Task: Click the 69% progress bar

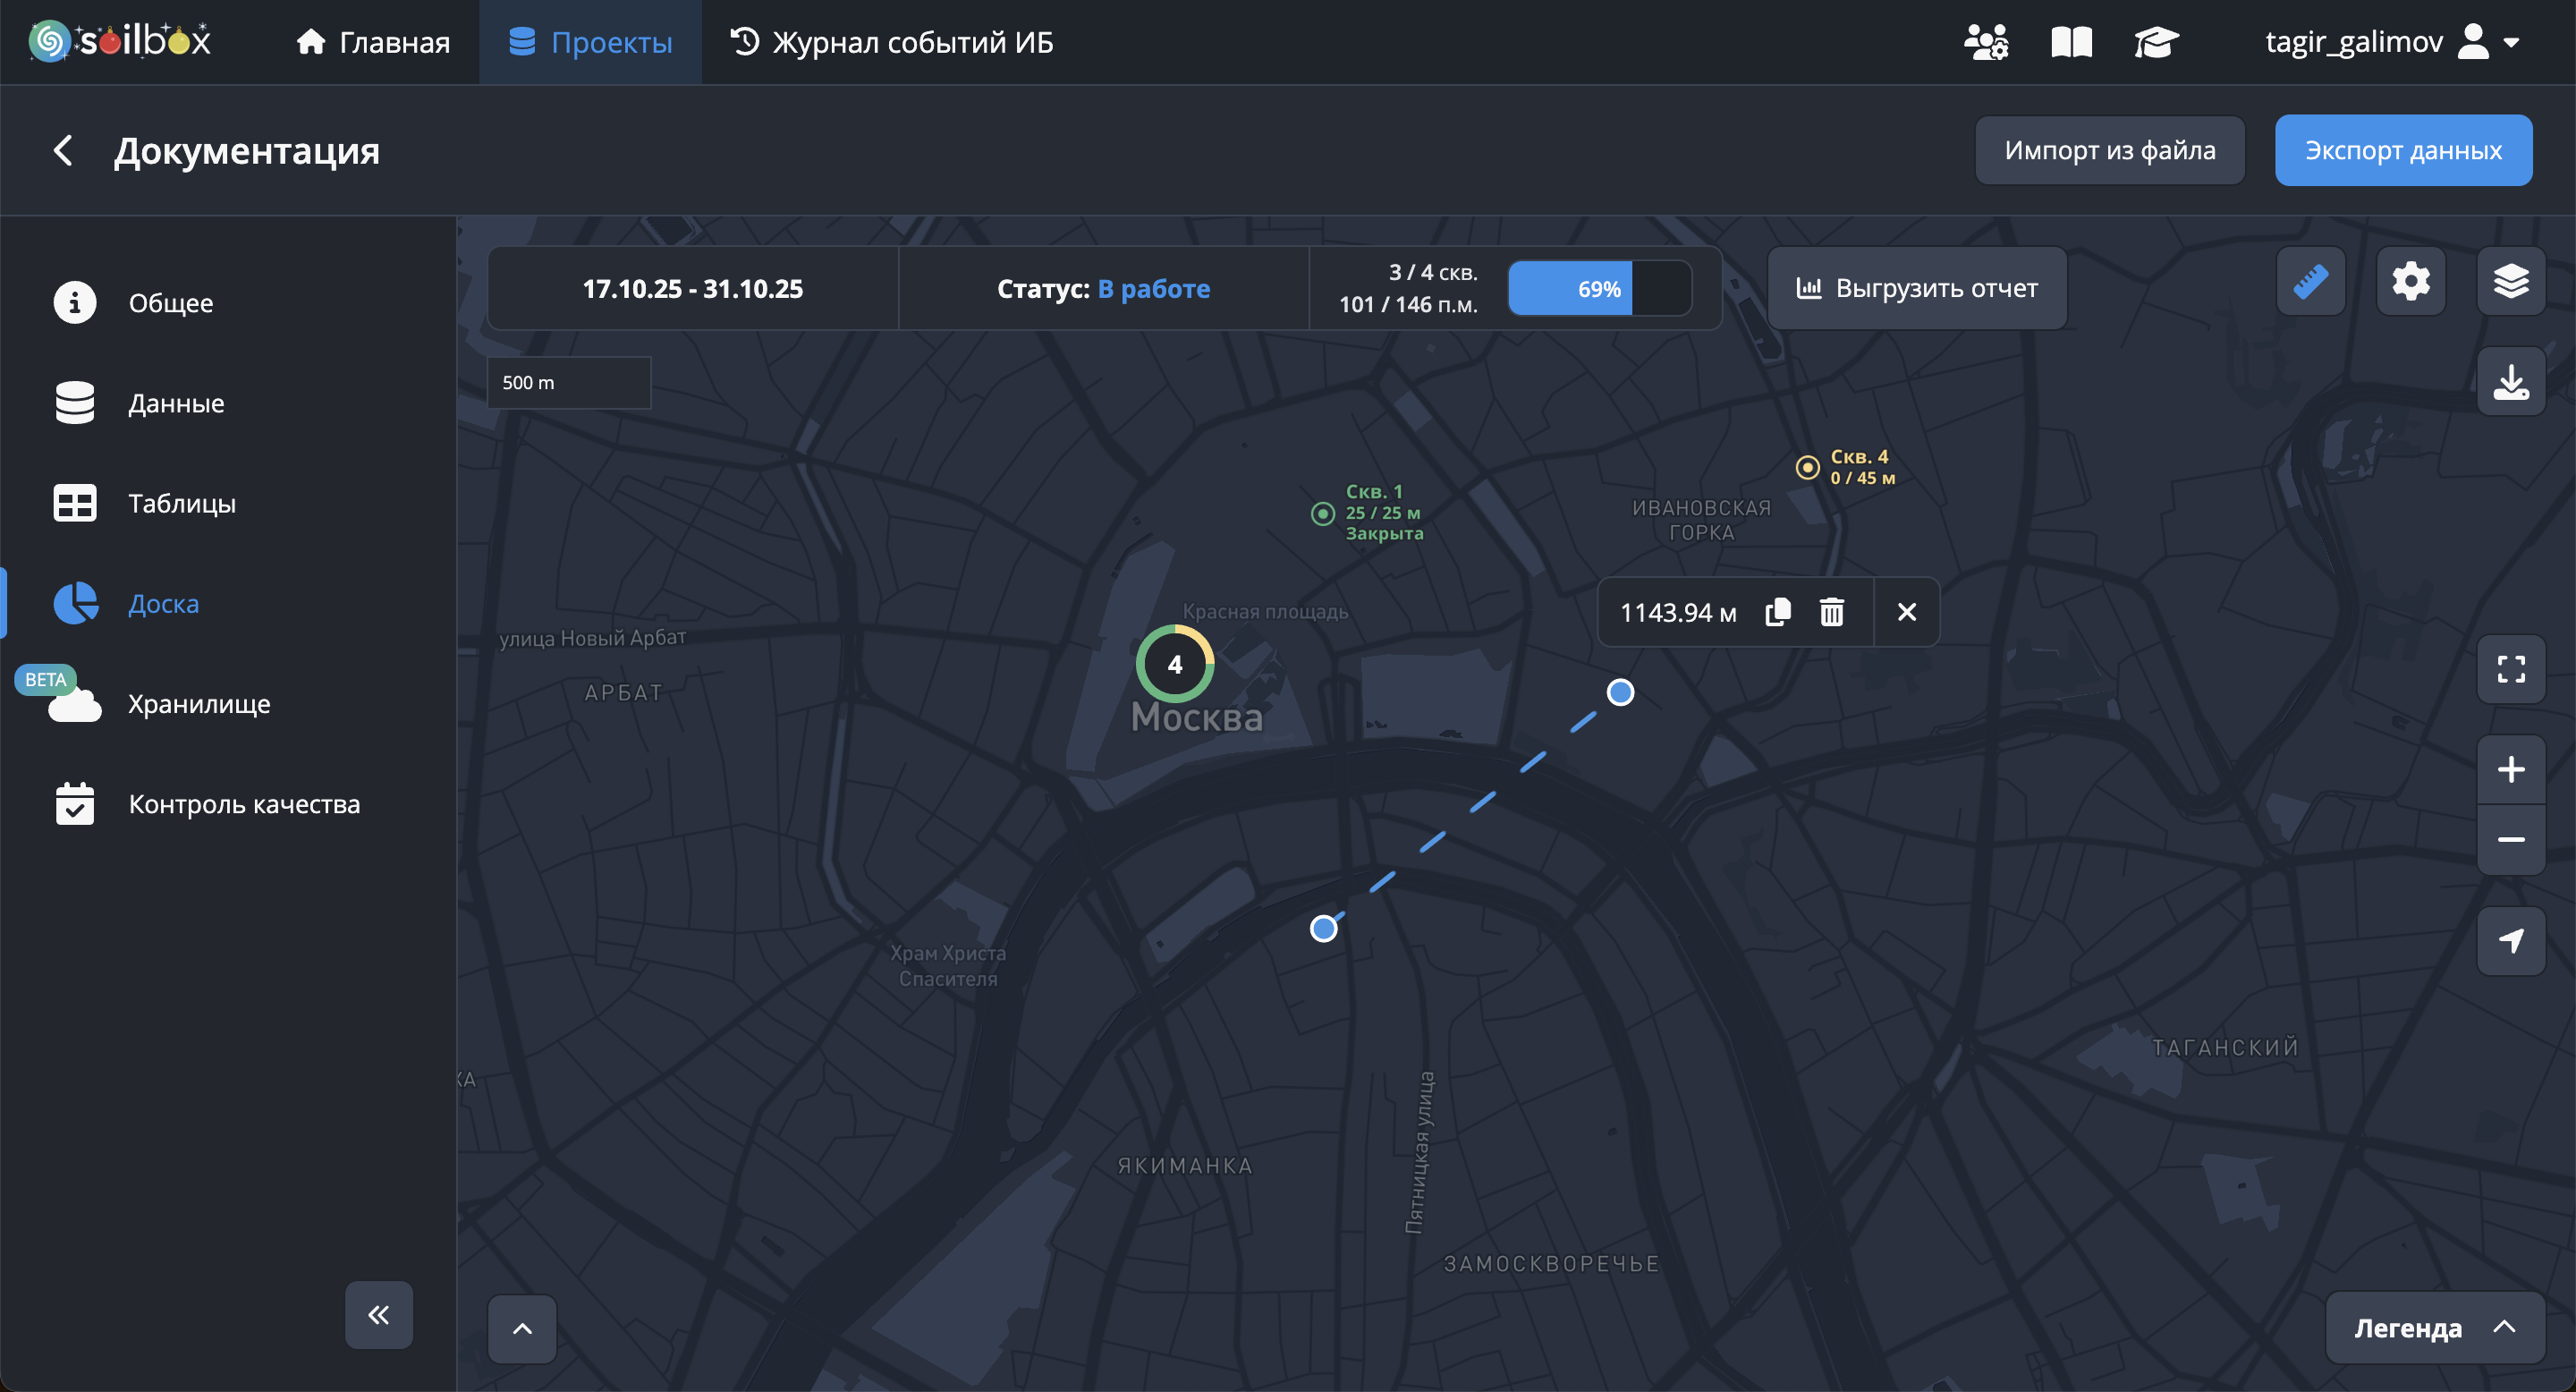Action: [x=1598, y=289]
